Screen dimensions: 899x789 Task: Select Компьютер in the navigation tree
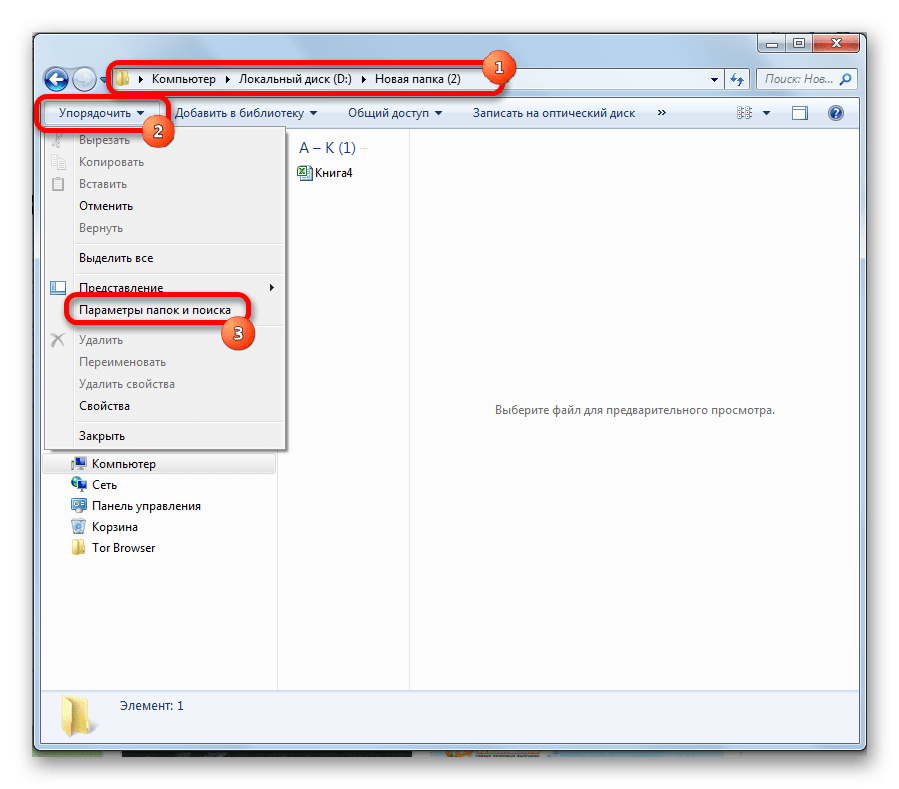[124, 464]
